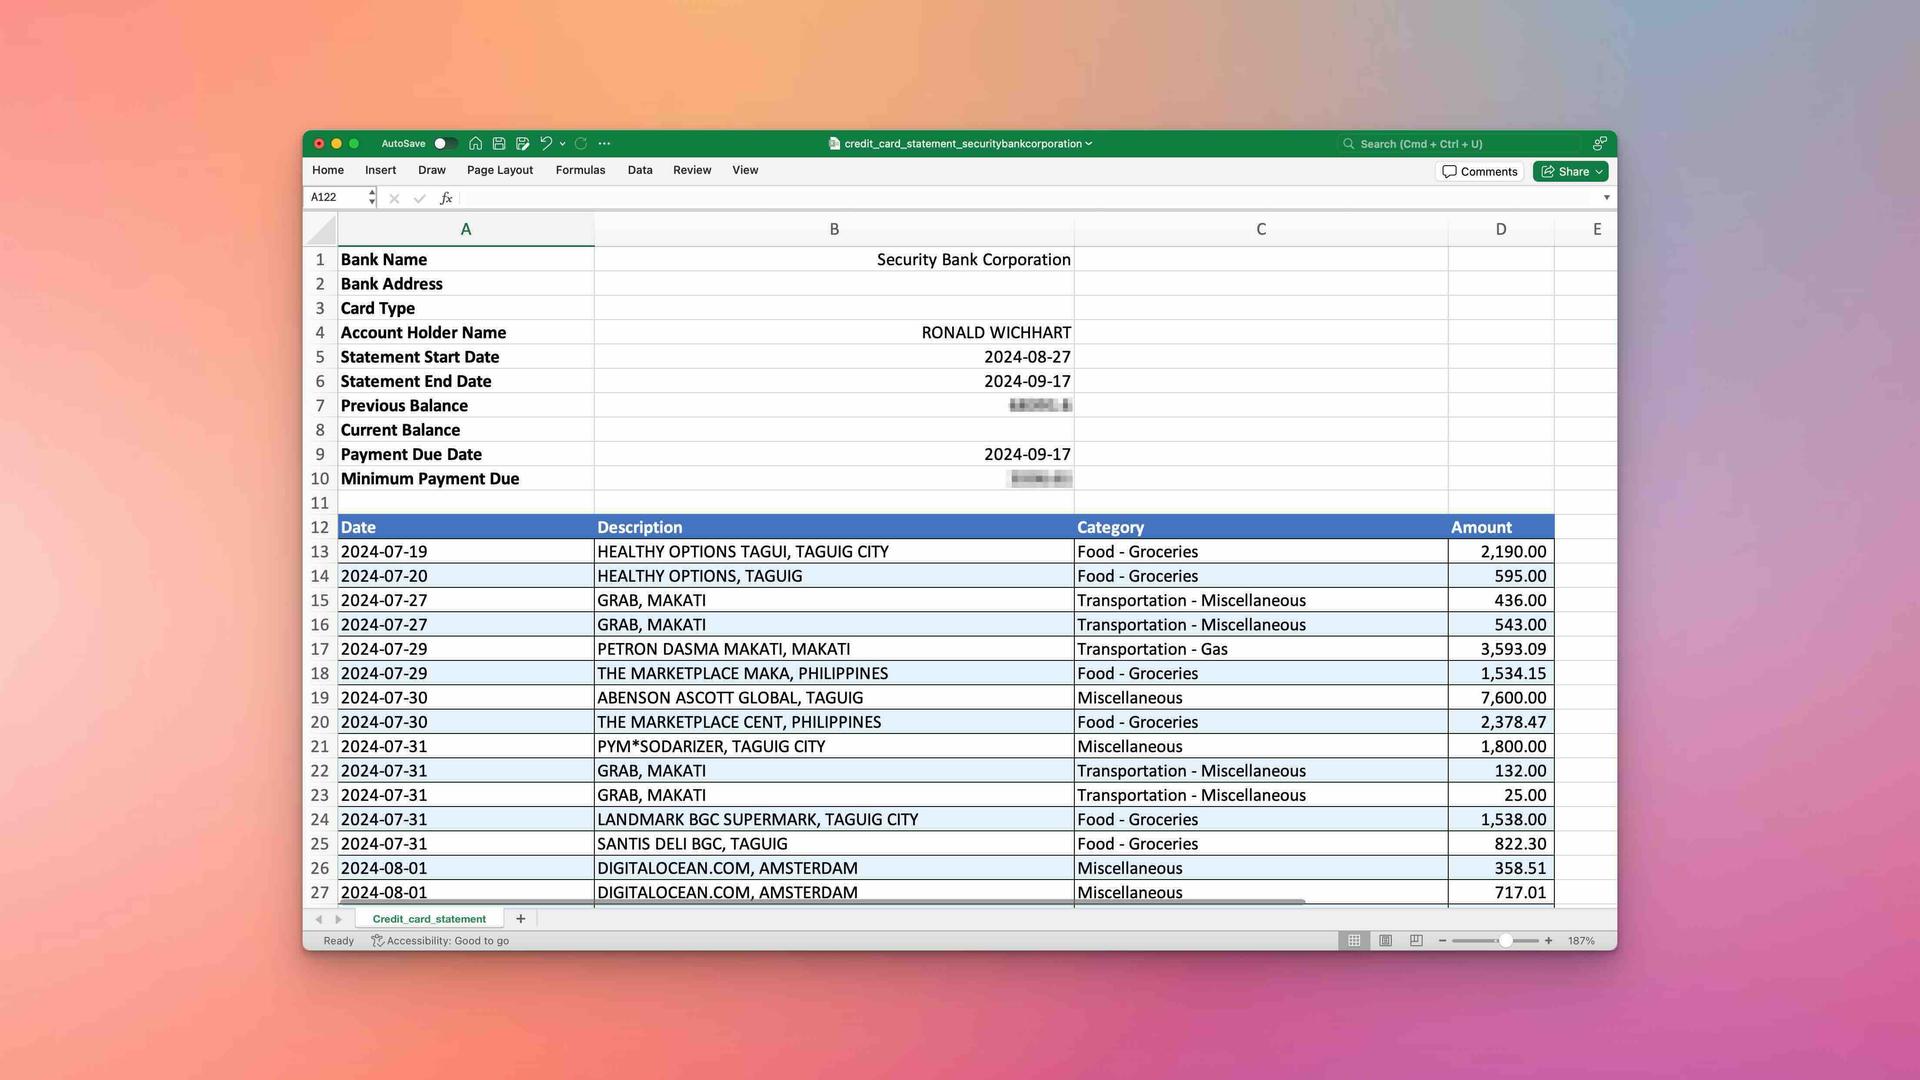Click the cell 'Security Bank Corporation'
This screenshot has width=1920, height=1080.
834,260
